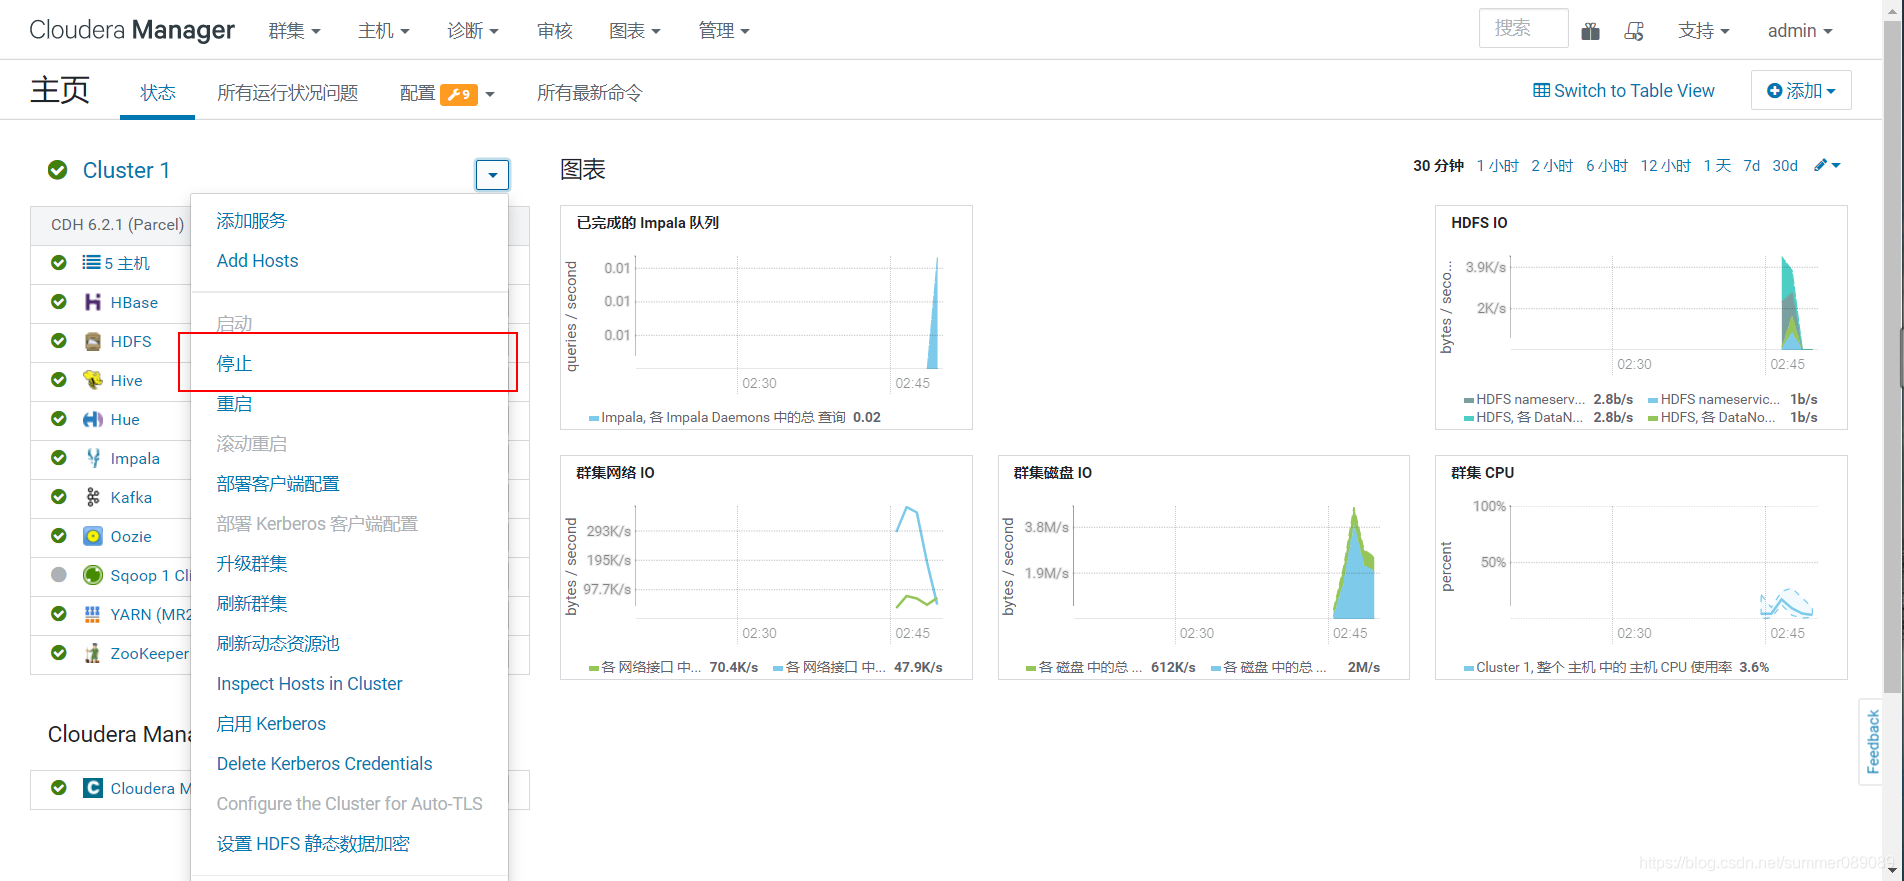Select 添加服务 from cluster menu
Viewport: 1904px width, 881px height.
[252, 221]
